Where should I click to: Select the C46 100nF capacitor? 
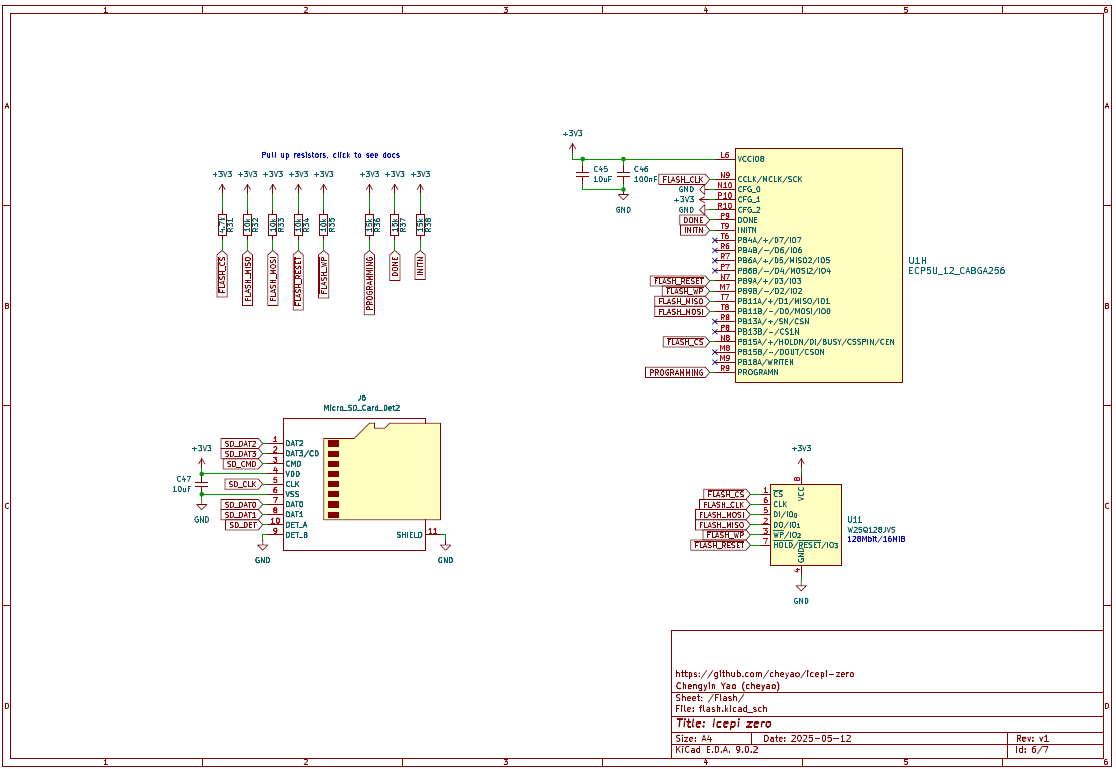[x=623, y=174]
